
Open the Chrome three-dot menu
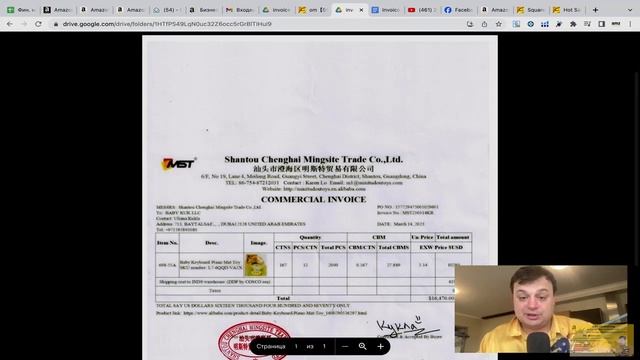(631, 24)
